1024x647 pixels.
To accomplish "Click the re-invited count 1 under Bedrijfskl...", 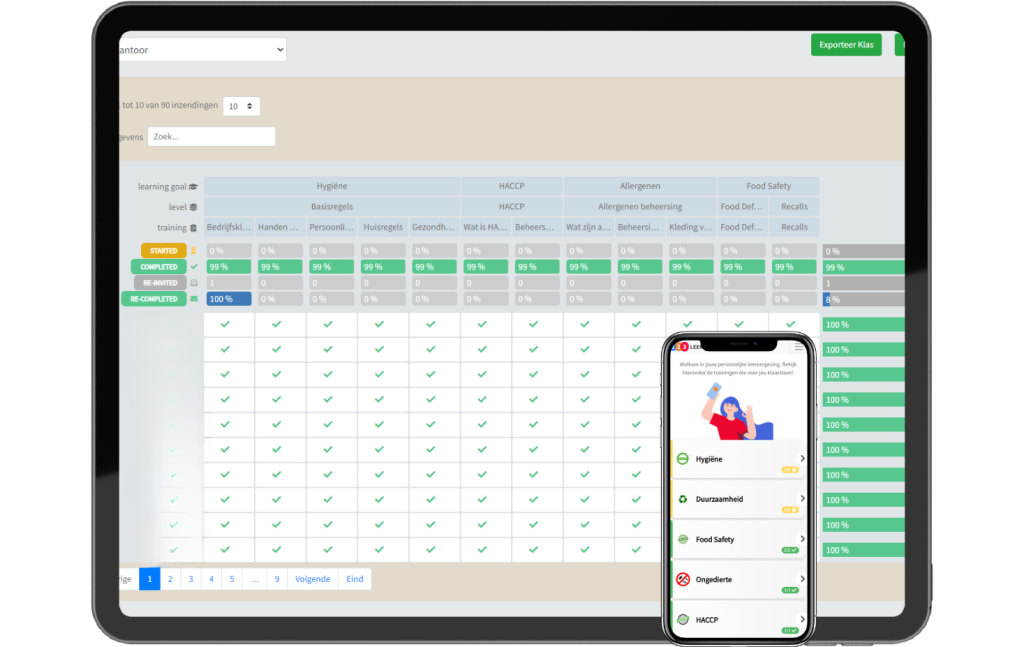I will [229, 283].
